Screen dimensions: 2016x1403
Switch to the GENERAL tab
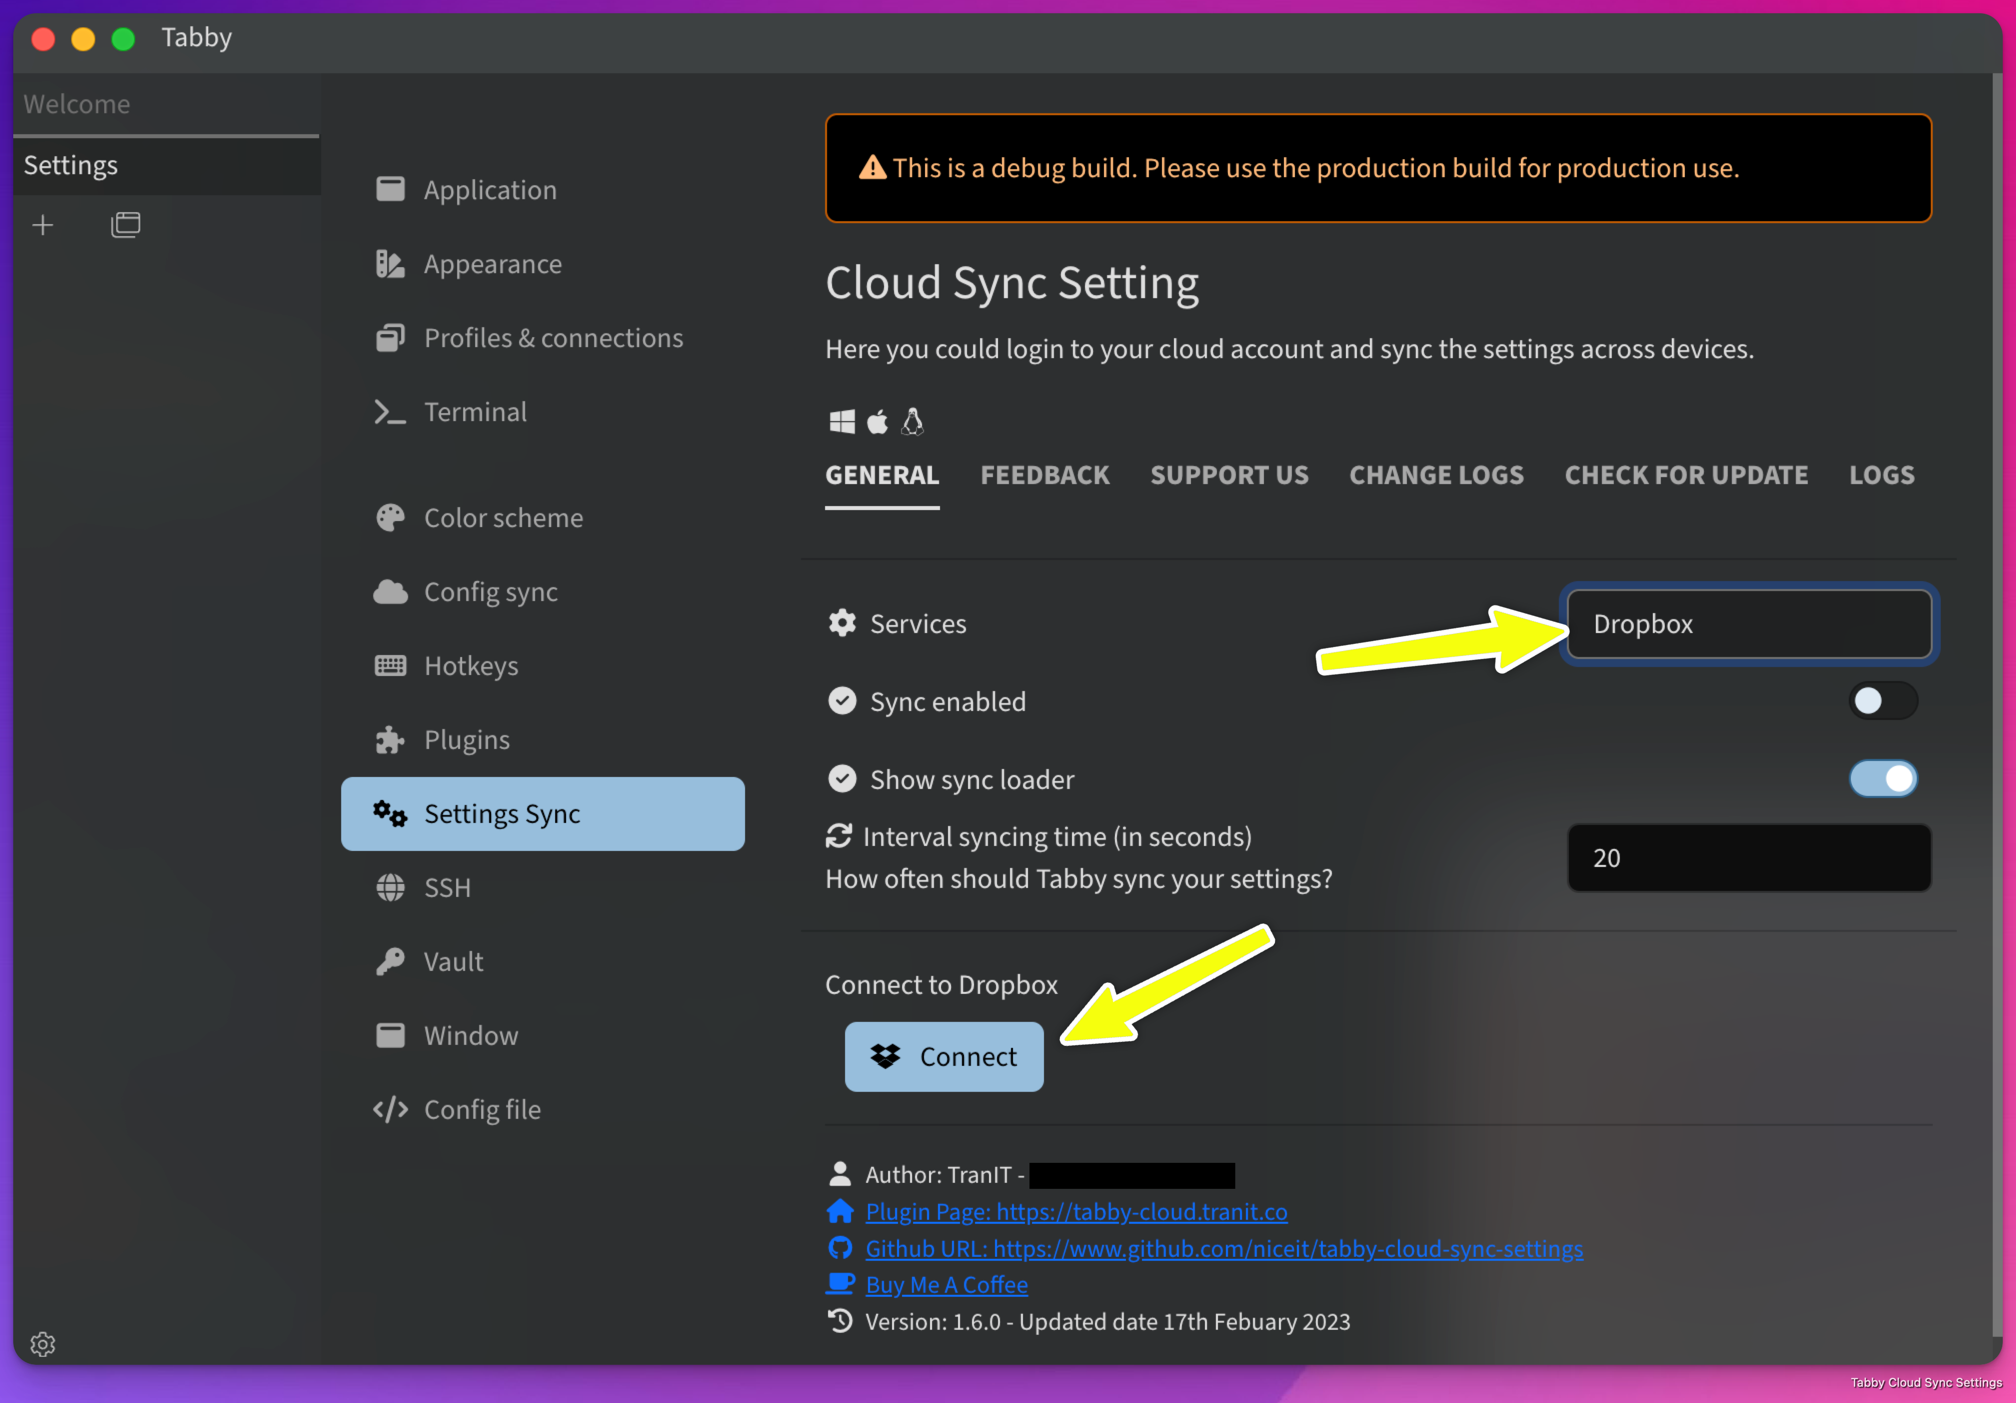[882, 475]
